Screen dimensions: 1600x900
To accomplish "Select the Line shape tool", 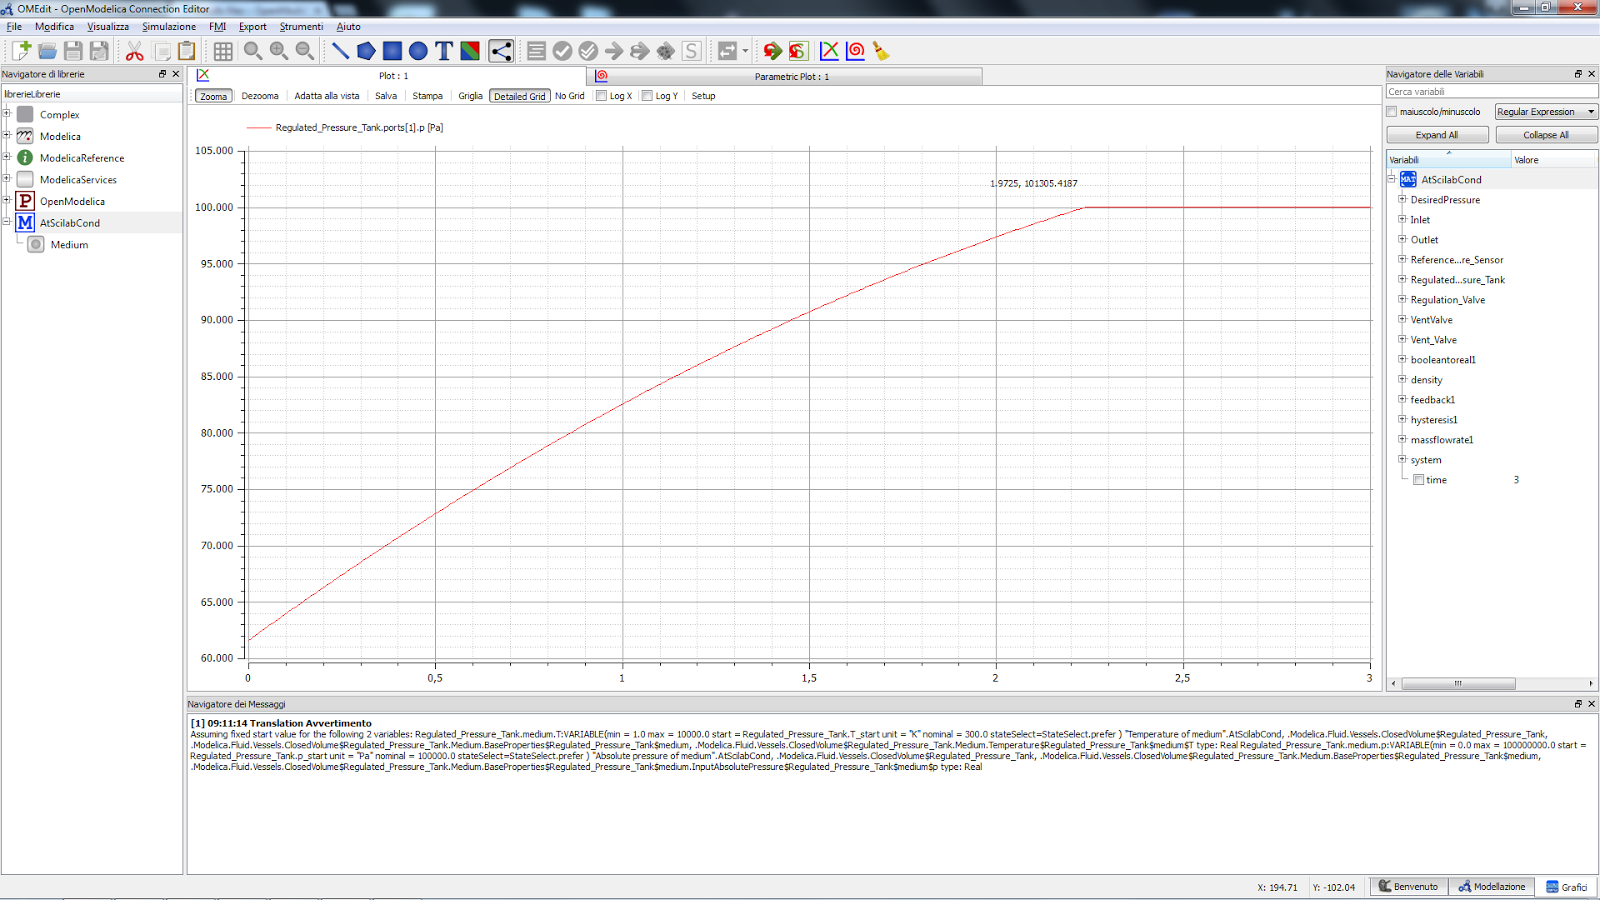I will point(340,51).
